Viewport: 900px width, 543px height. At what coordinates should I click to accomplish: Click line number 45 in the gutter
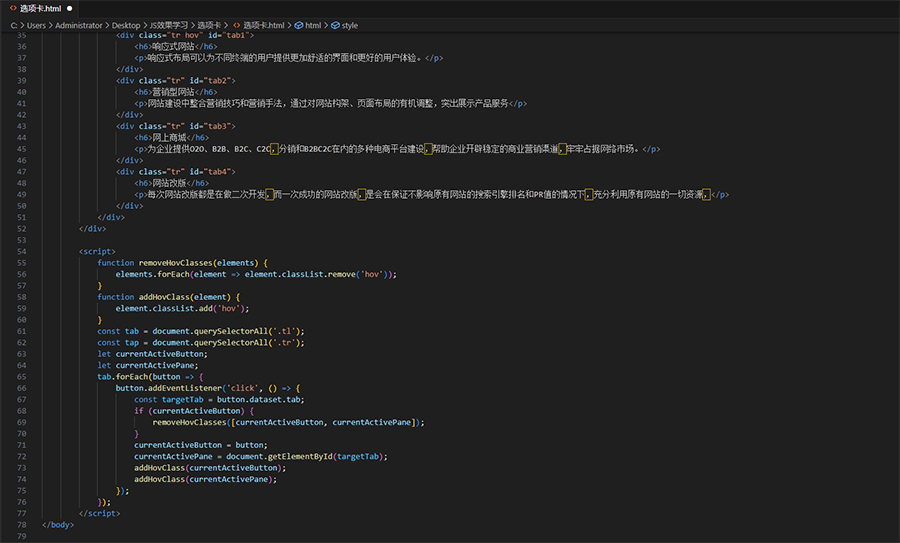tap(21, 149)
